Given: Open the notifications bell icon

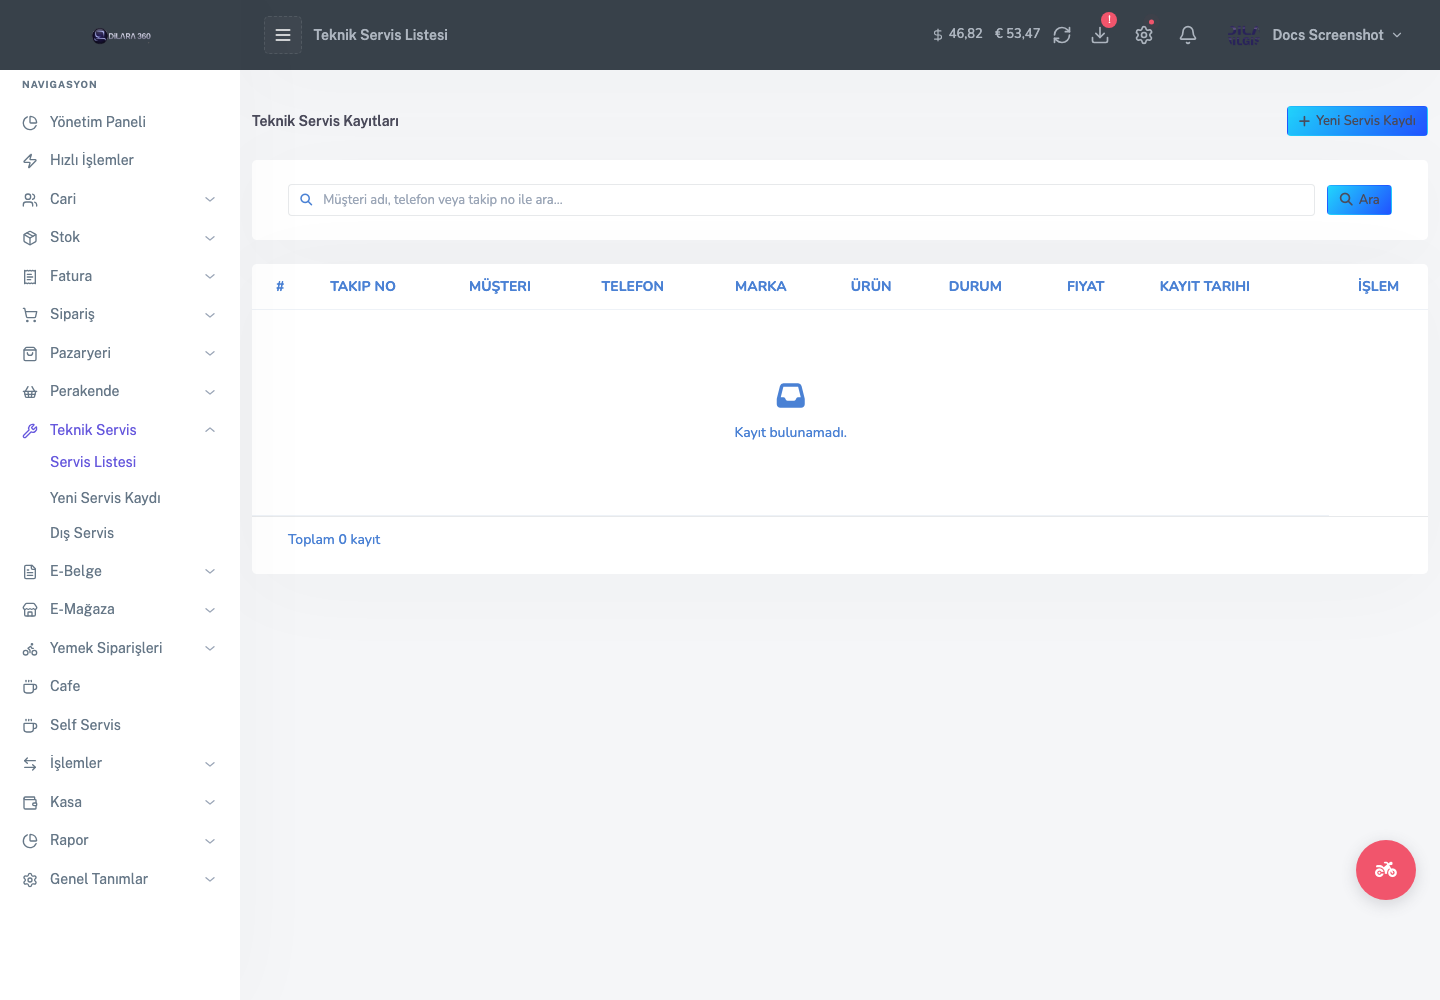Looking at the screenshot, I should point(1188,35).
